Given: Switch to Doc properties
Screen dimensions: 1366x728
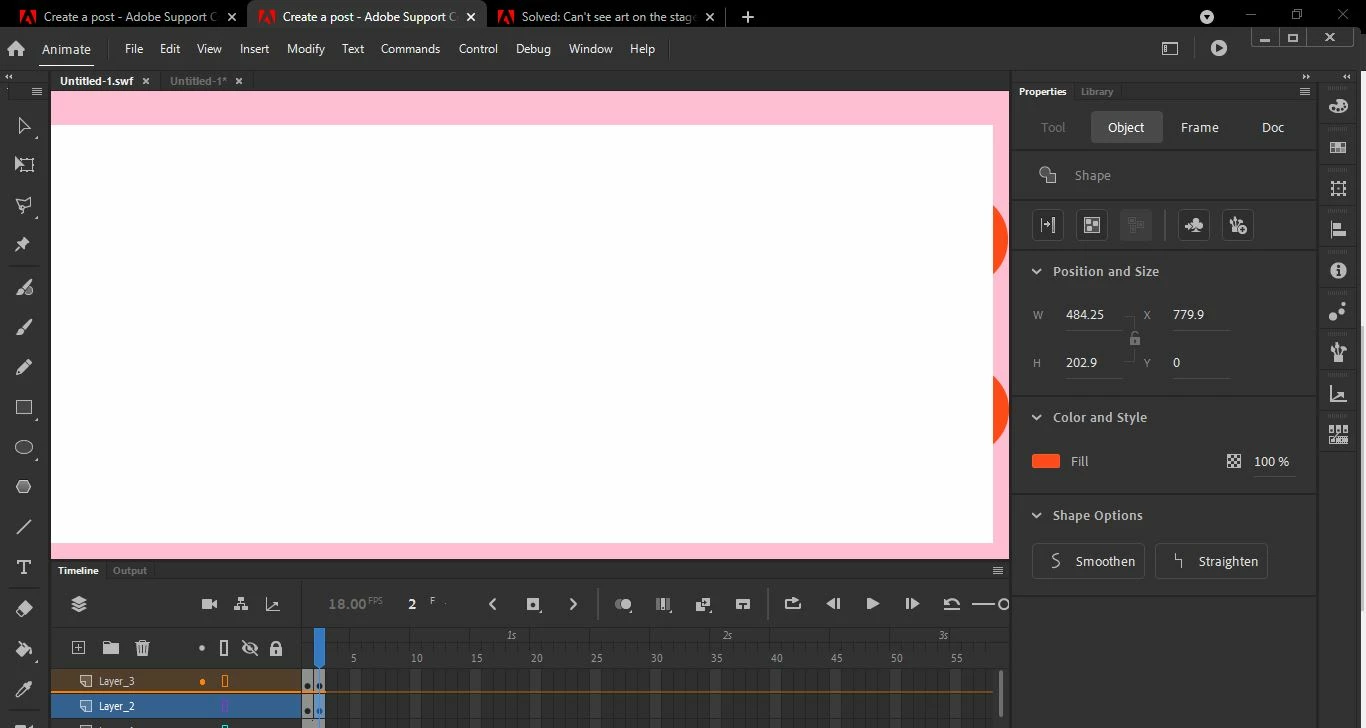Looking at the screenshot, I should tap(1273, 127).
